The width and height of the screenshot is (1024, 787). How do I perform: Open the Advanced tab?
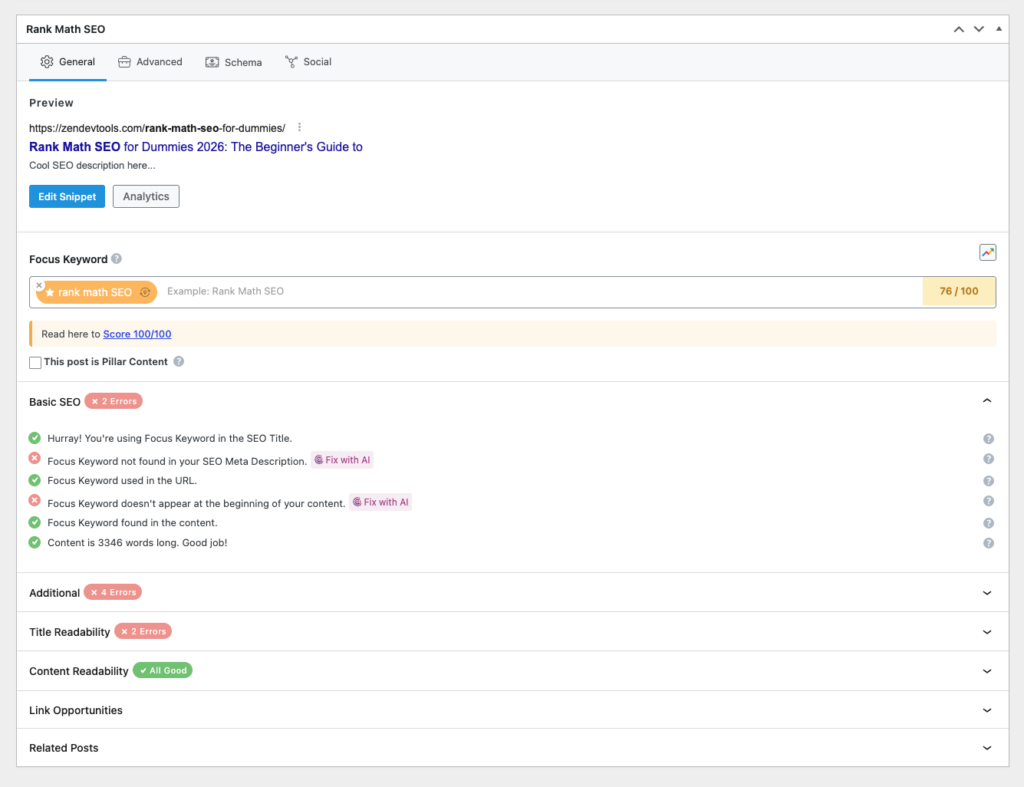pos(150,62)
